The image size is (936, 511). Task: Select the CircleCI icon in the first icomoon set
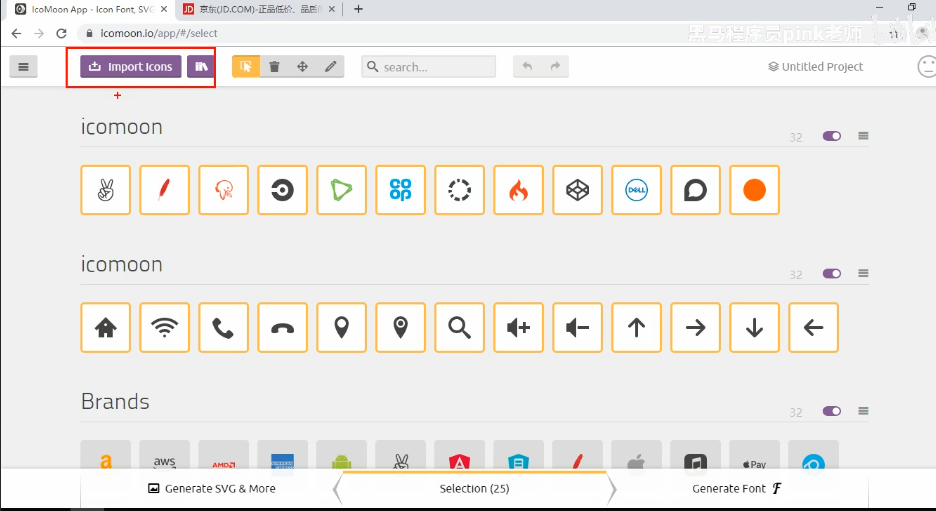[x=282, y=190]
